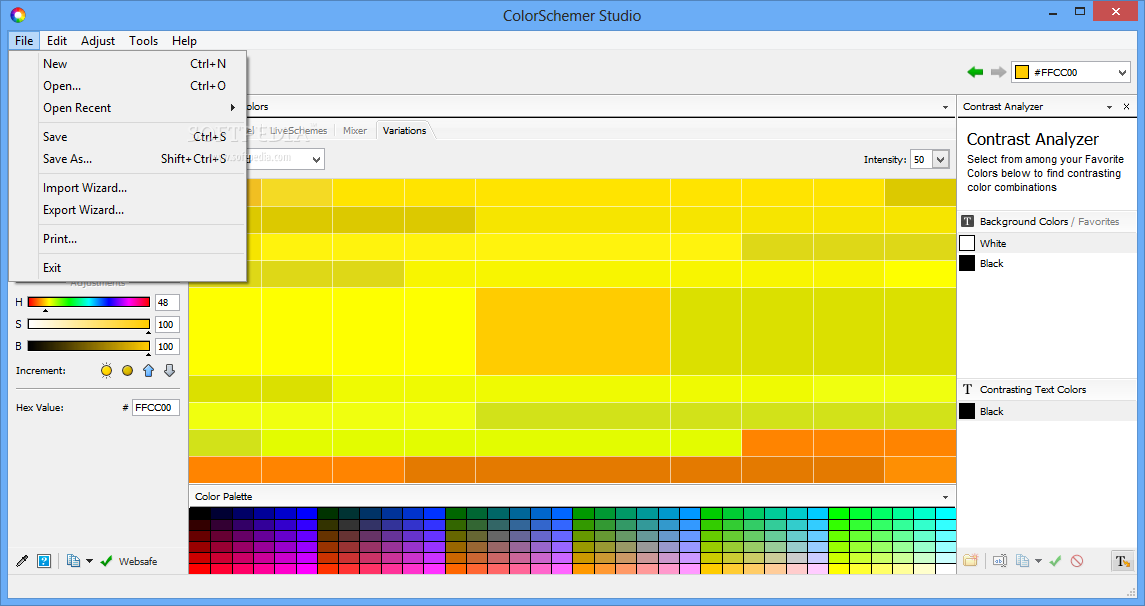This screenshot has width=1145, height=606.
Task: Edit the saturation value field
Action: pyautogui.click(x=167, y=324)
